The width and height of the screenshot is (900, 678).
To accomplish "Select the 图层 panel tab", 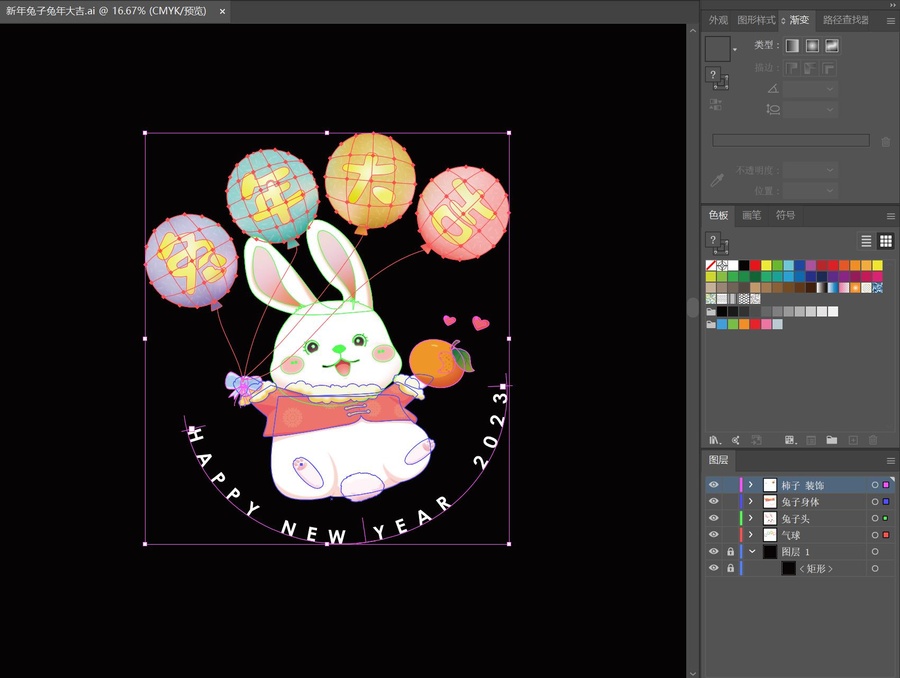I will [x=718, y=460].
